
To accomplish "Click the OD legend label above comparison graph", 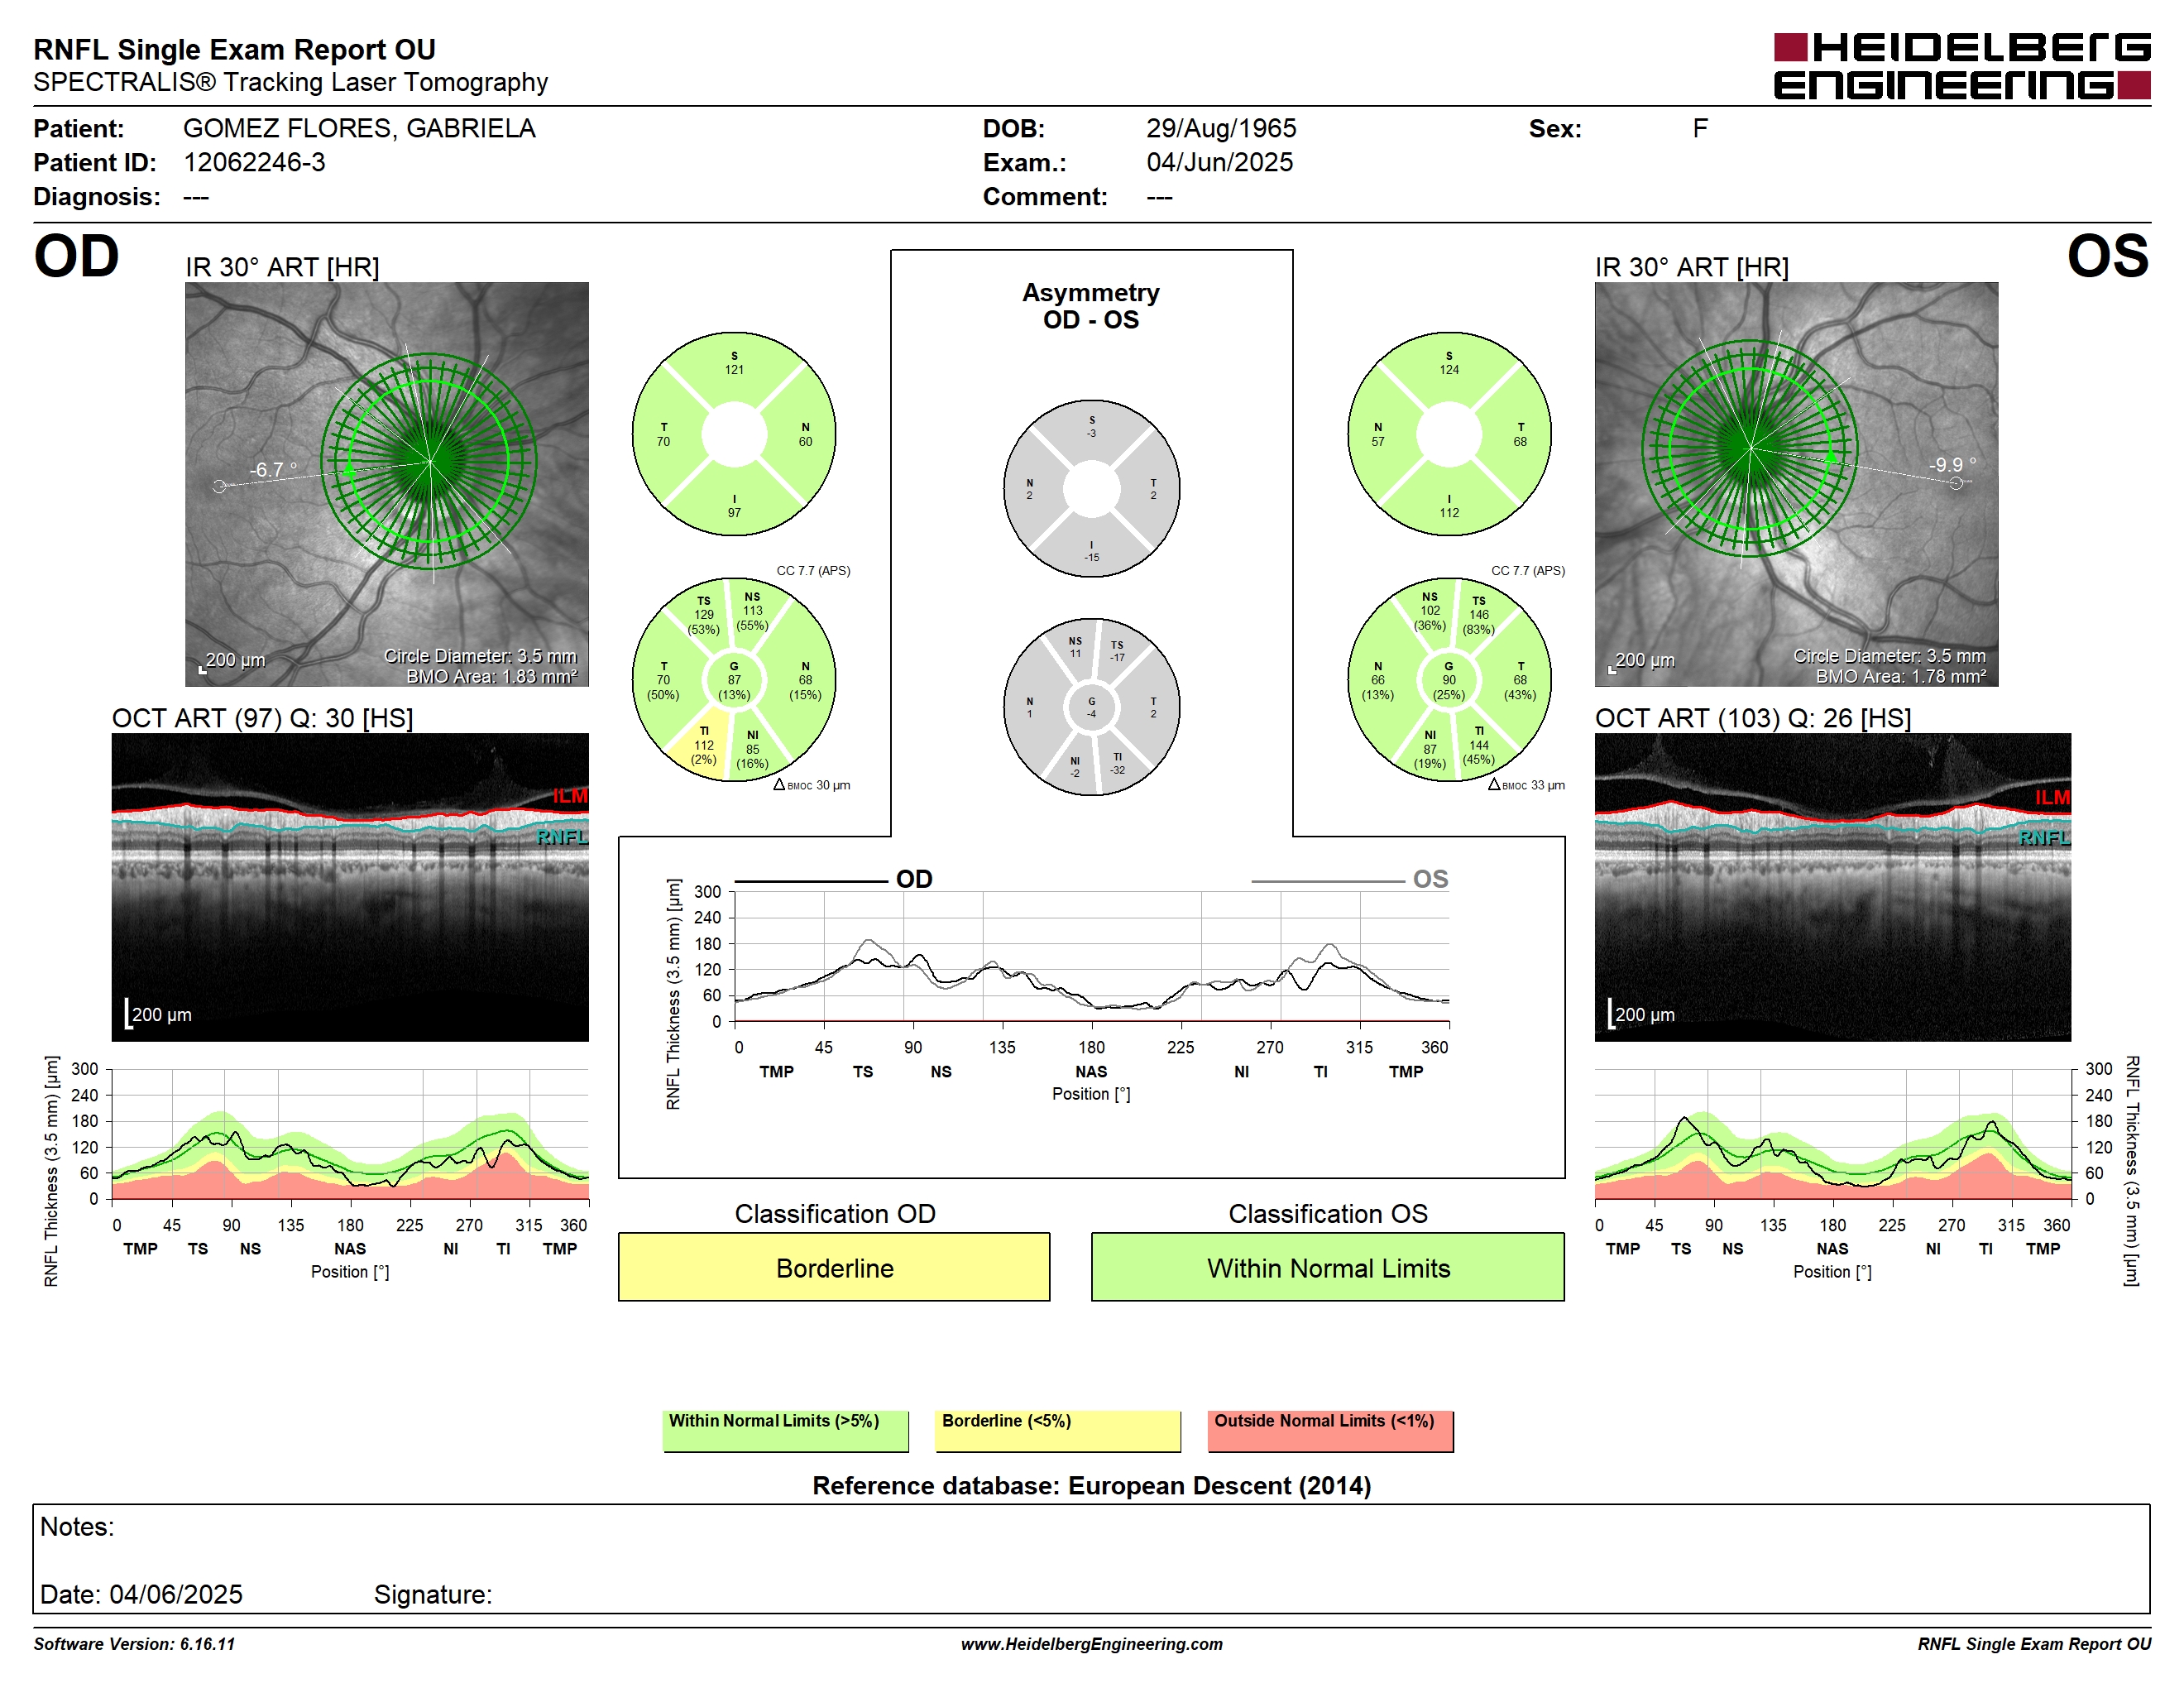I will pos(914,879).
